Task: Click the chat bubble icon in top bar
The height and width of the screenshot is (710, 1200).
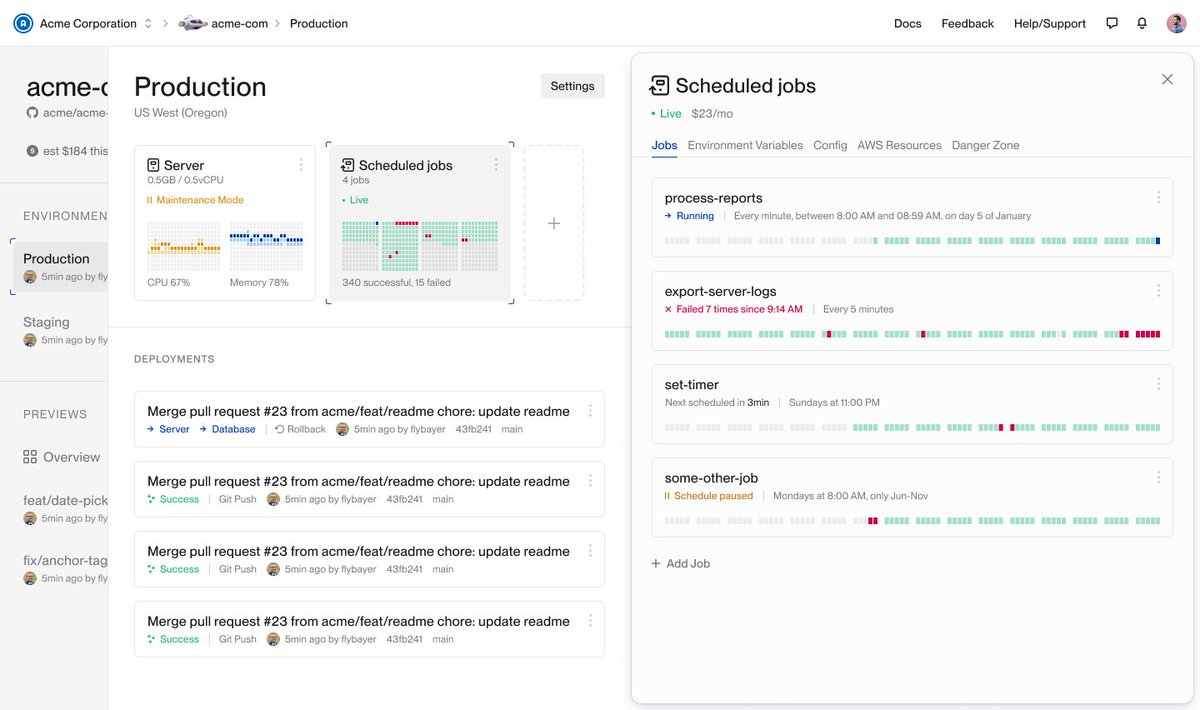Action: 1112,22
